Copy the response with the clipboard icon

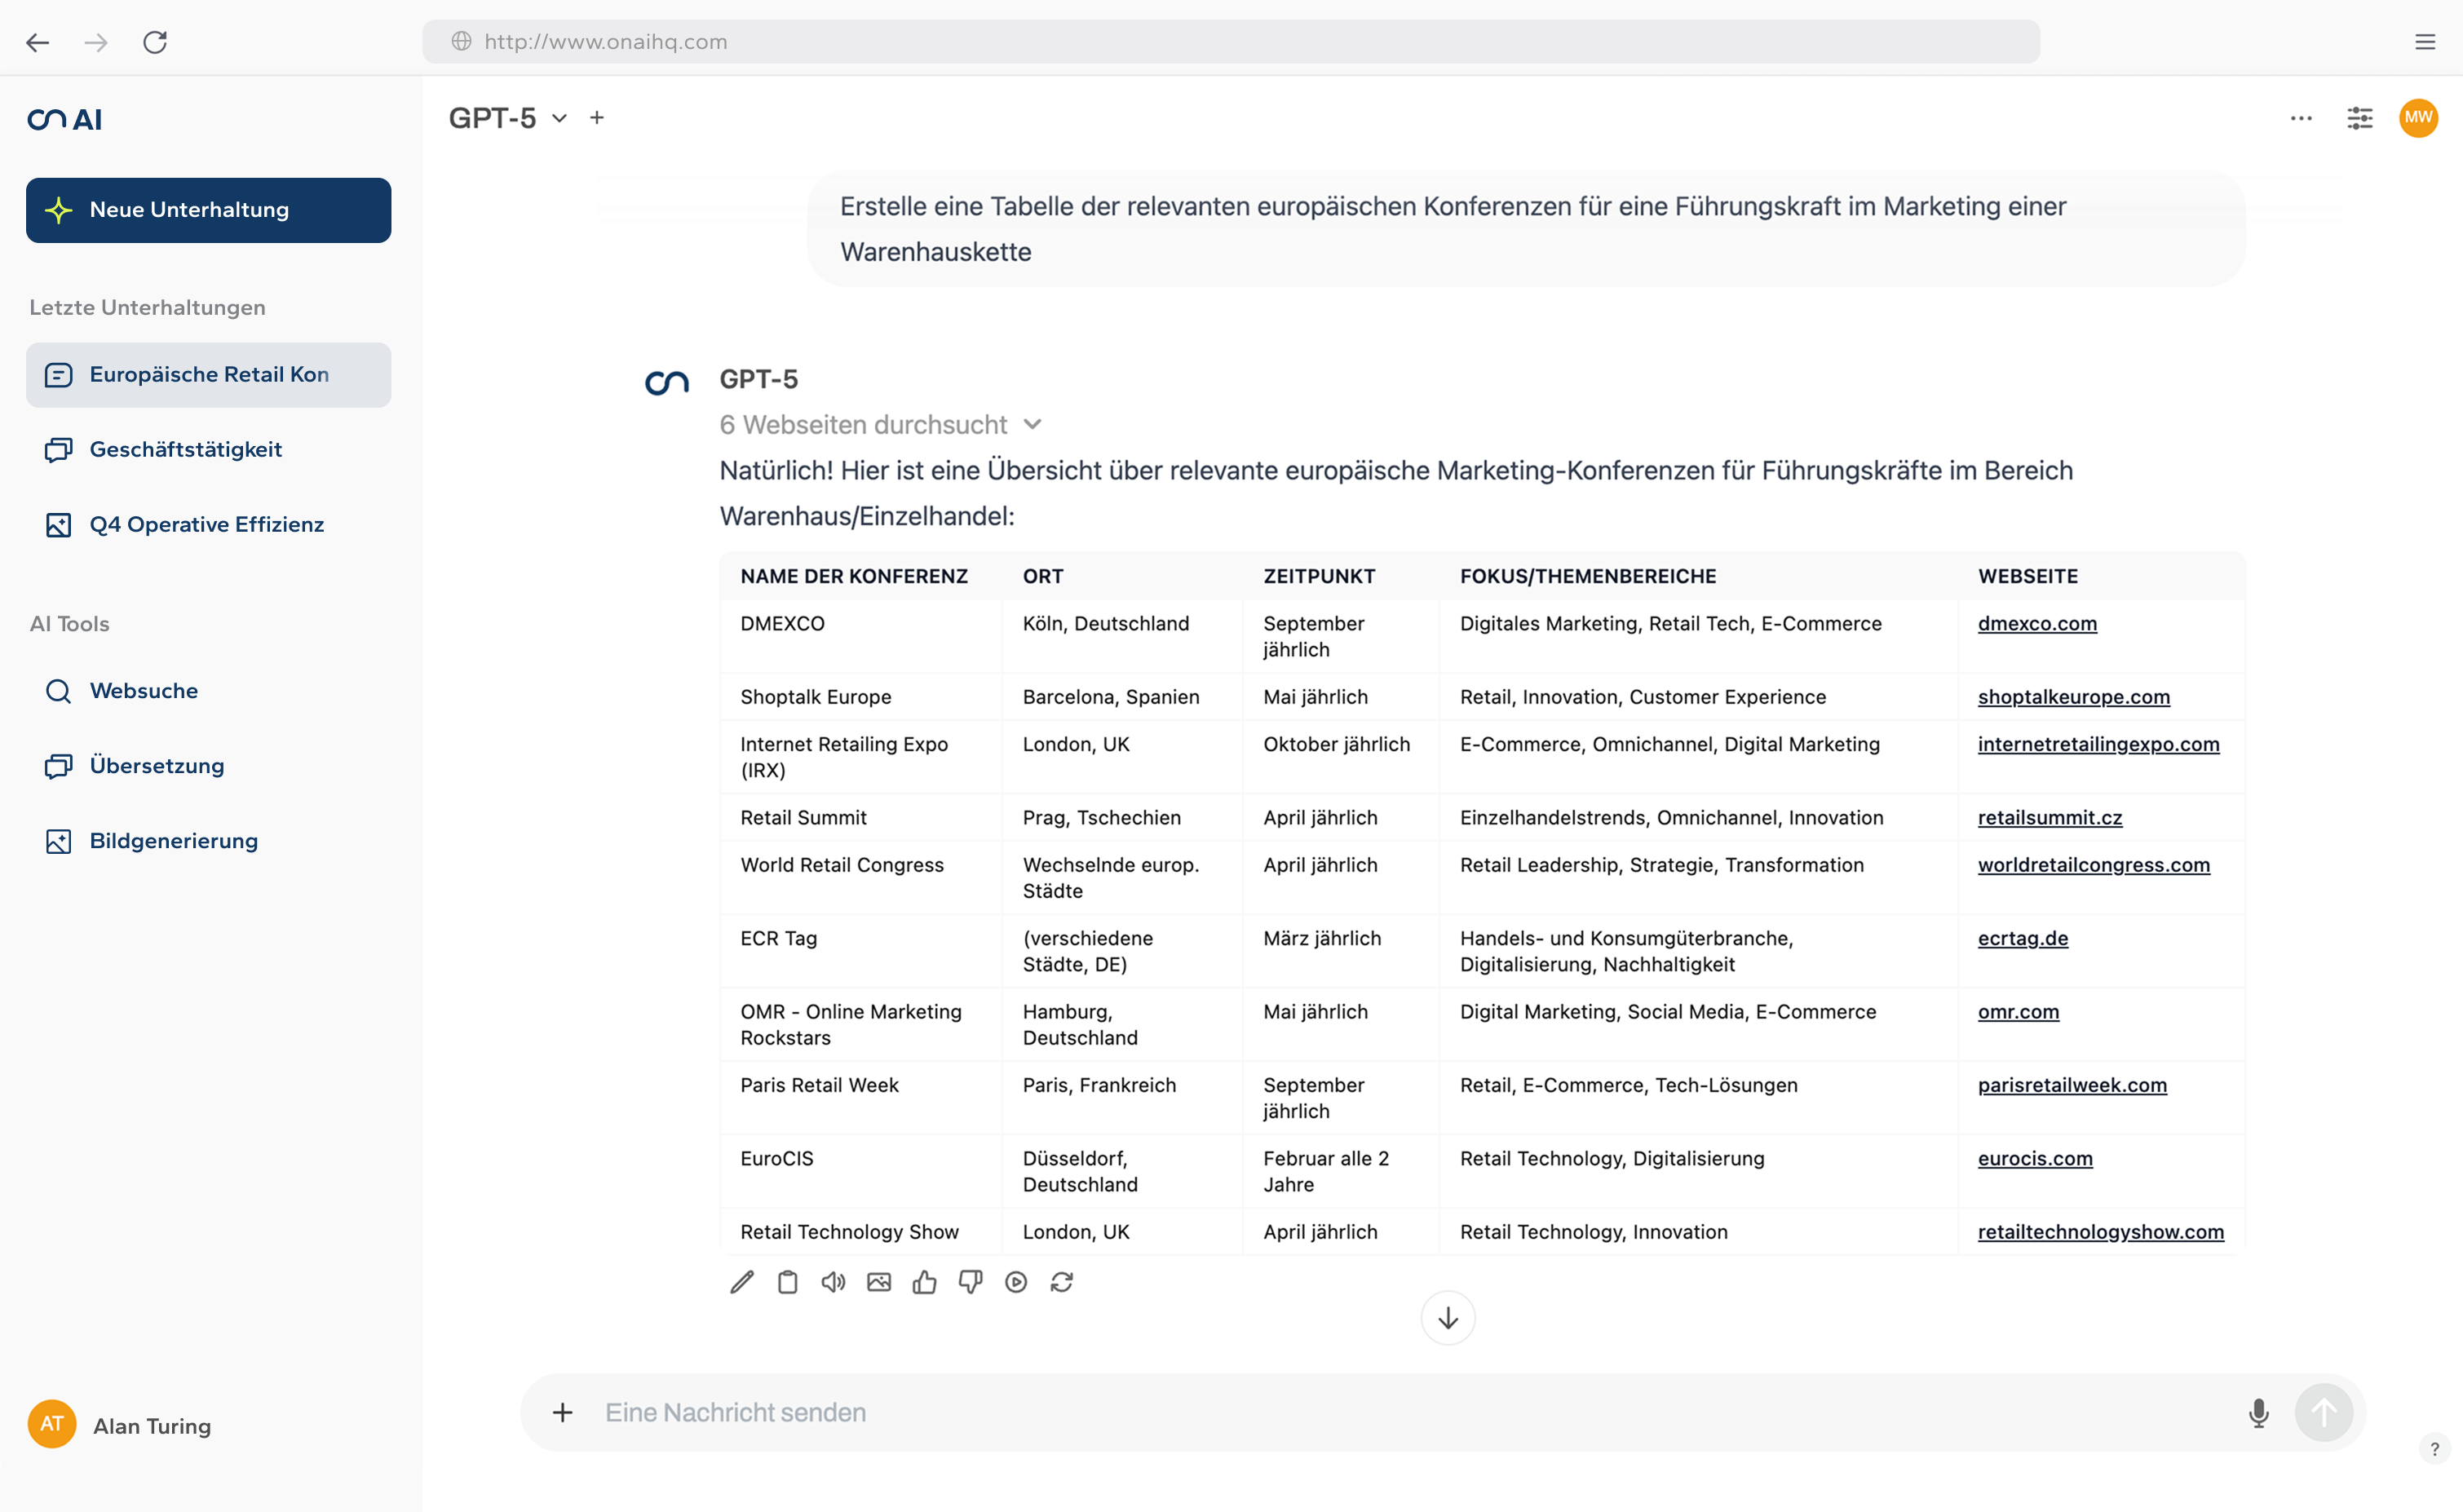pyautogui.click(x=787, y=1282)
